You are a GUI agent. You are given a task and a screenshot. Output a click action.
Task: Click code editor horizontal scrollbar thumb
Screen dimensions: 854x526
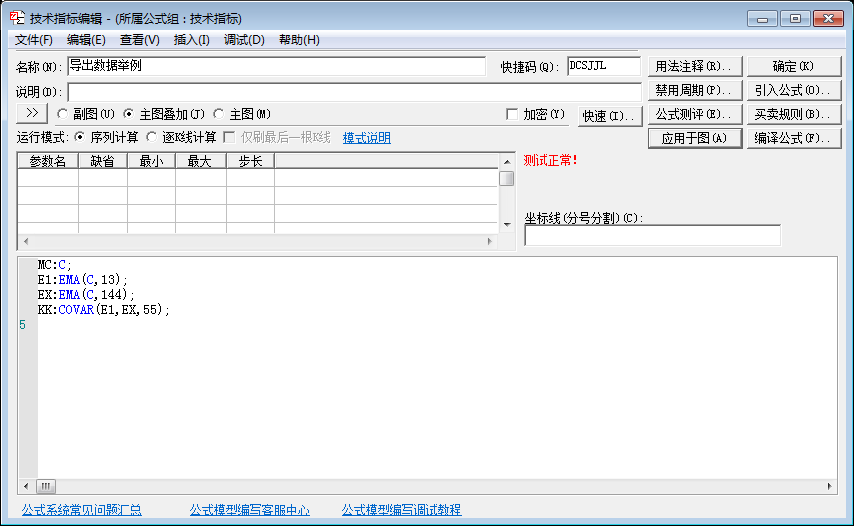point(46,486)
